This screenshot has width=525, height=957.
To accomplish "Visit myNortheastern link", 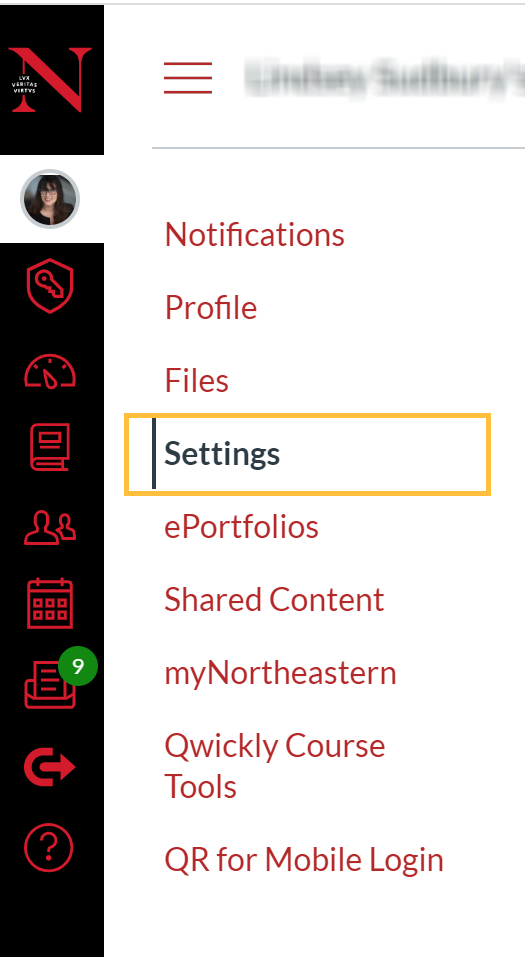I will (x=280, y=673).
